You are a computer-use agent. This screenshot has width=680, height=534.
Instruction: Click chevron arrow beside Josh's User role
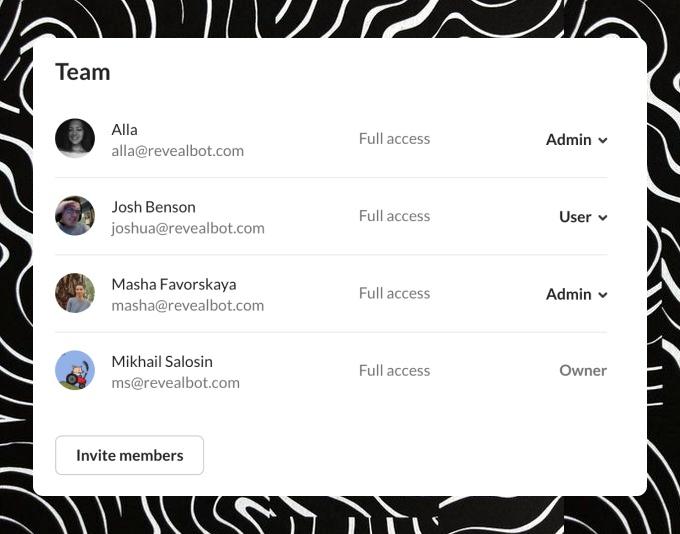click(x=602, y=217)
